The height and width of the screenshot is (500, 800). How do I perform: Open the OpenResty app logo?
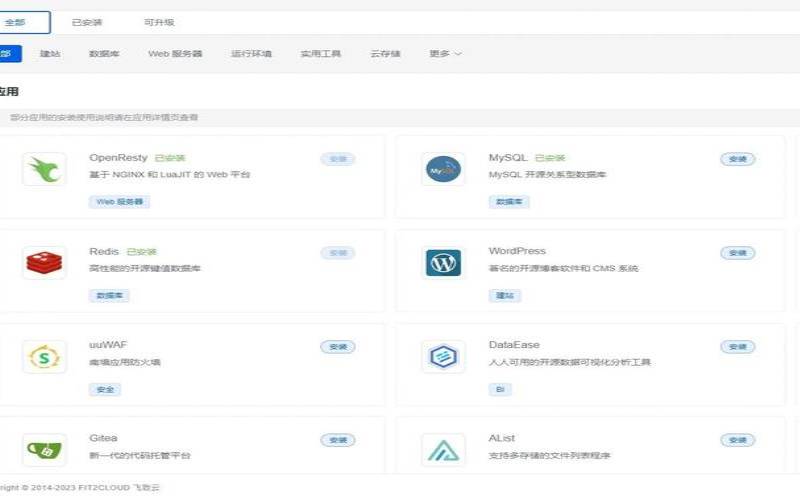coord(44,169)
